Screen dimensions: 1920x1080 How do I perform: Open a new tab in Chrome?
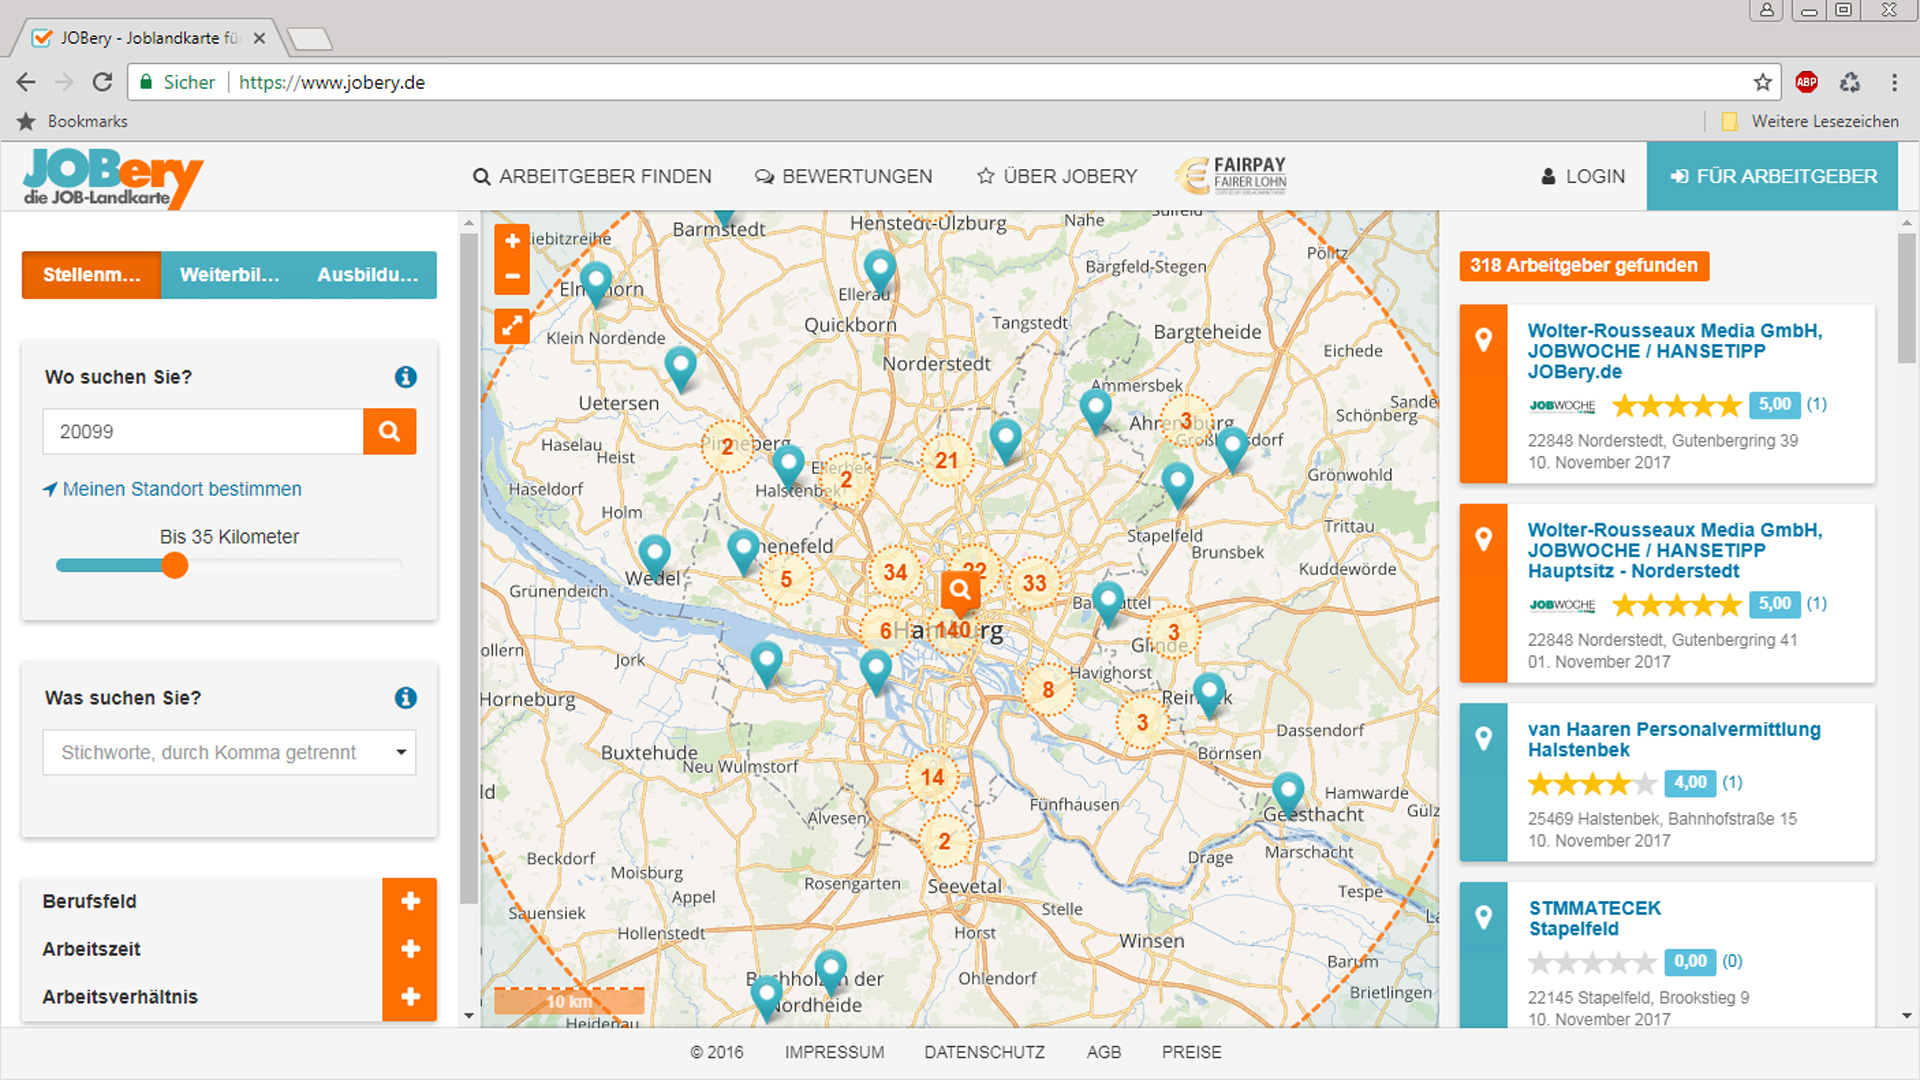[309, 39]
